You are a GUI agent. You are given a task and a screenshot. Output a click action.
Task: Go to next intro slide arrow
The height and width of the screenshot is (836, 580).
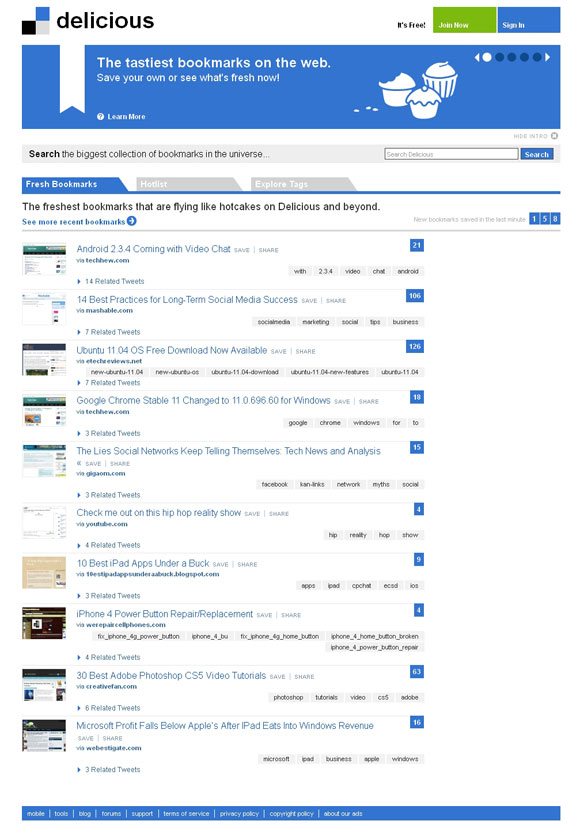click(547, 57)
